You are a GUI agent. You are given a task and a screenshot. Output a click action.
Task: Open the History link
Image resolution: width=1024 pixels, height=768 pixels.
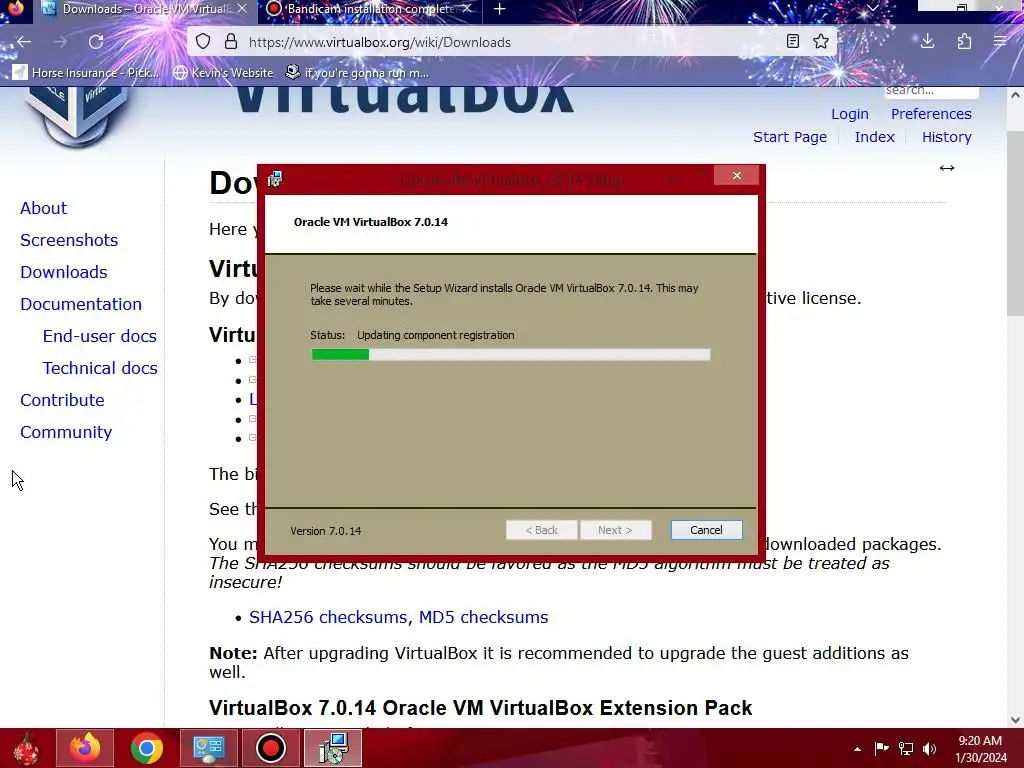pos(946,137)
